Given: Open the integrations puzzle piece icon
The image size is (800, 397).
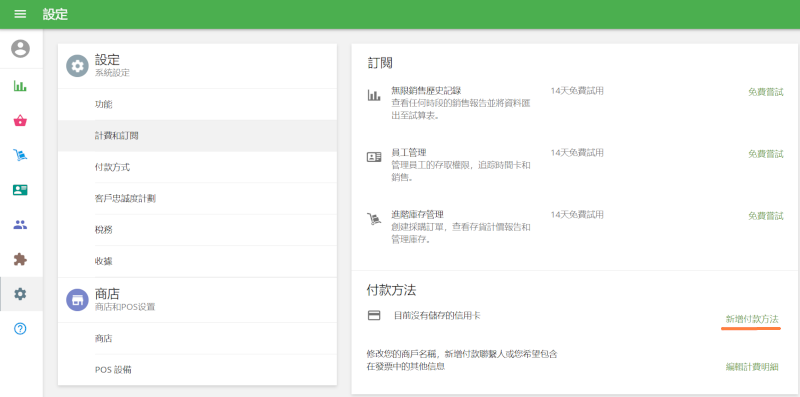Looking at the screenshot, I should pyautogui.click(x=20, y=259).
